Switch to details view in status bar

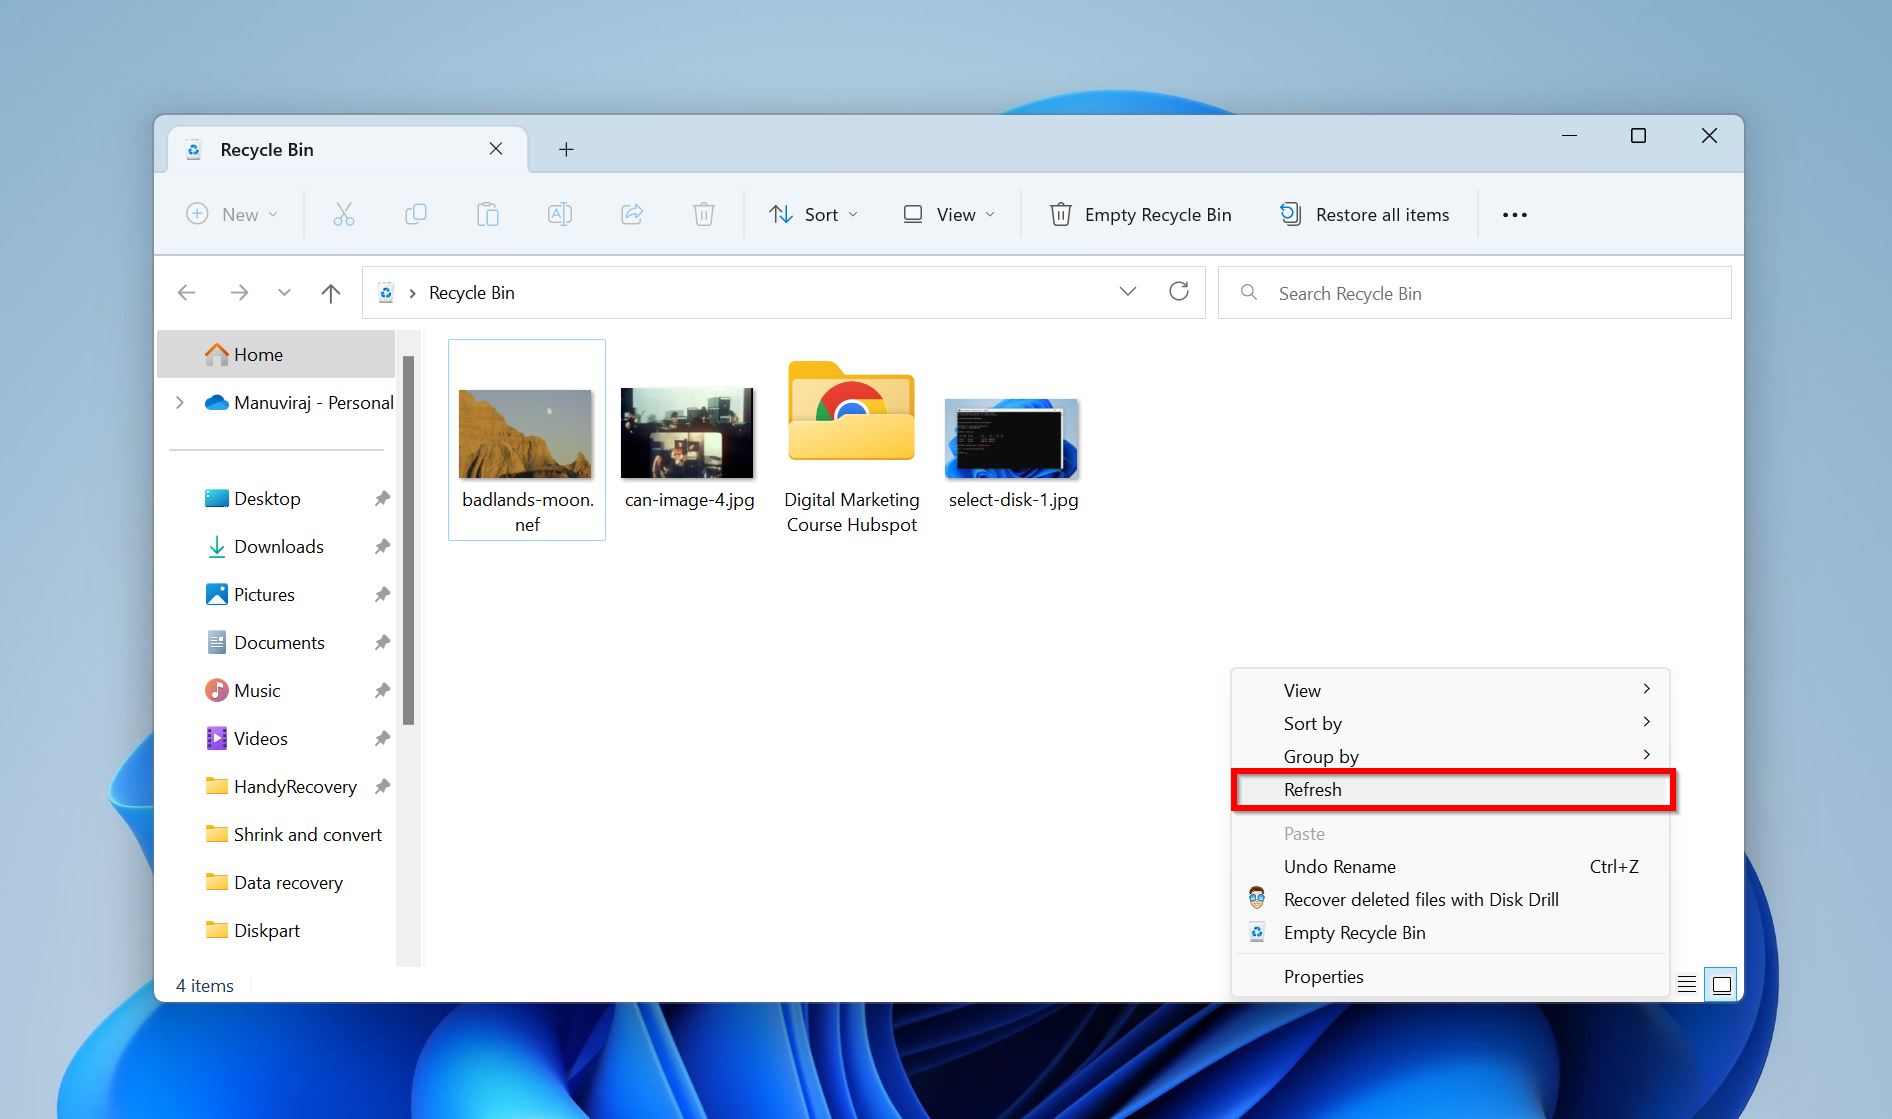(x=1686, y=984)
